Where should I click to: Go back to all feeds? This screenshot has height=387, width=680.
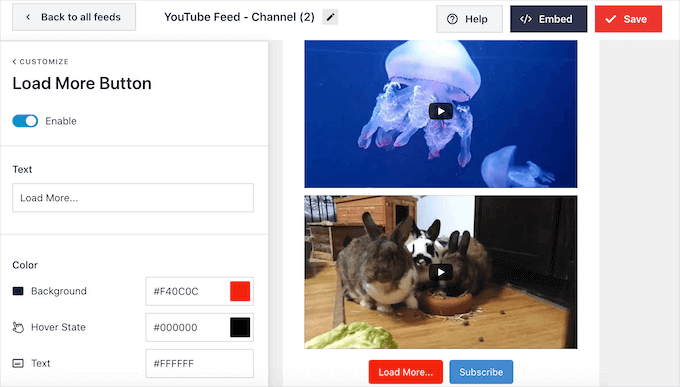click(x=74, y=17)
